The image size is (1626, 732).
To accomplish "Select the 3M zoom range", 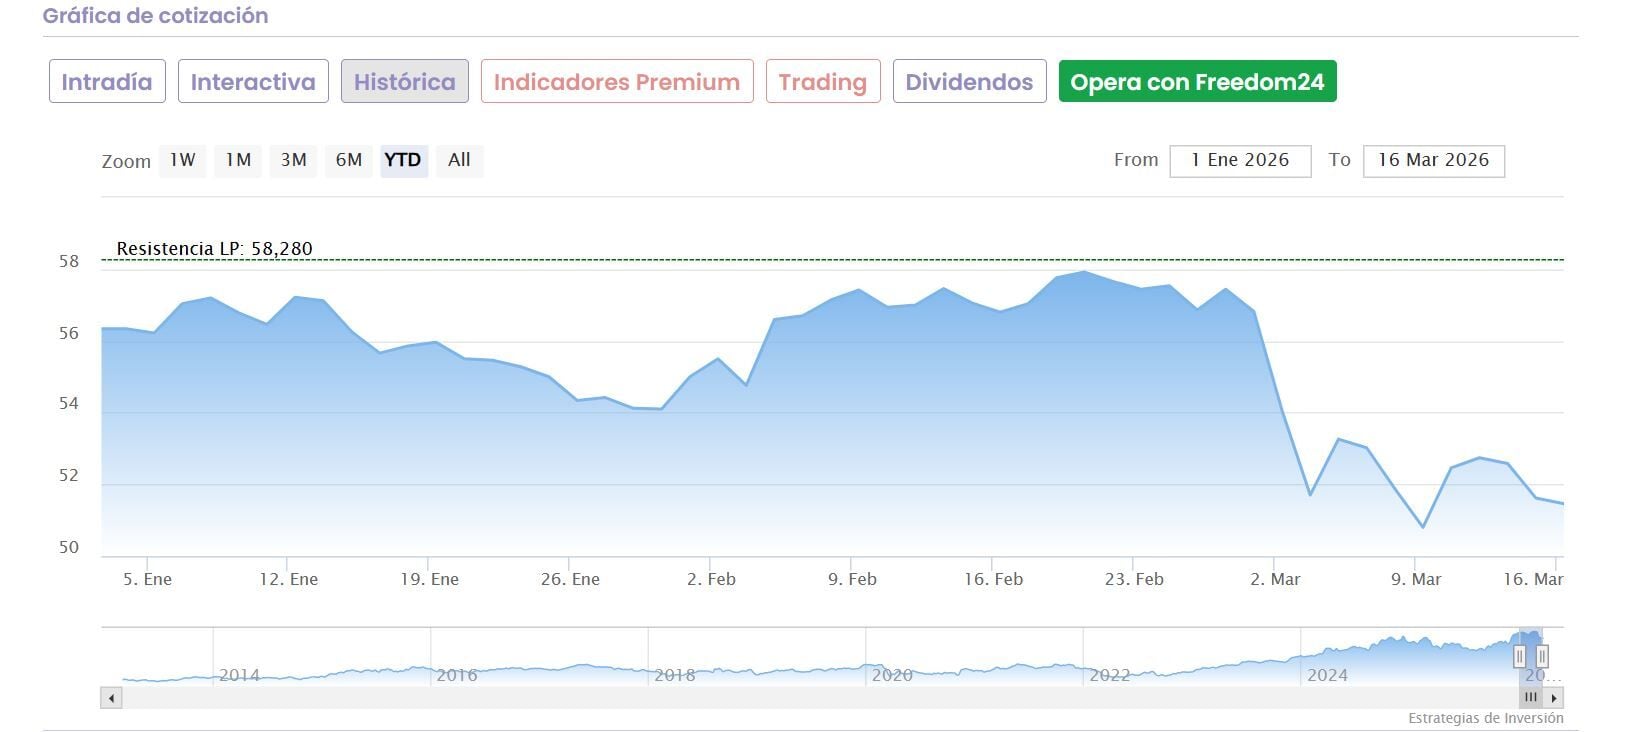I will pyautogui.click(x=293, y=160).
